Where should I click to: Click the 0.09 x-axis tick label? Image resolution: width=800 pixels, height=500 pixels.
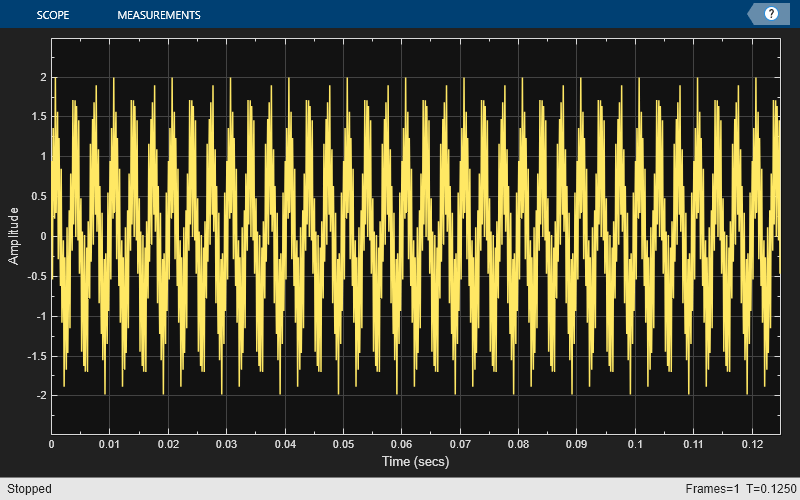tap(576, 443)
